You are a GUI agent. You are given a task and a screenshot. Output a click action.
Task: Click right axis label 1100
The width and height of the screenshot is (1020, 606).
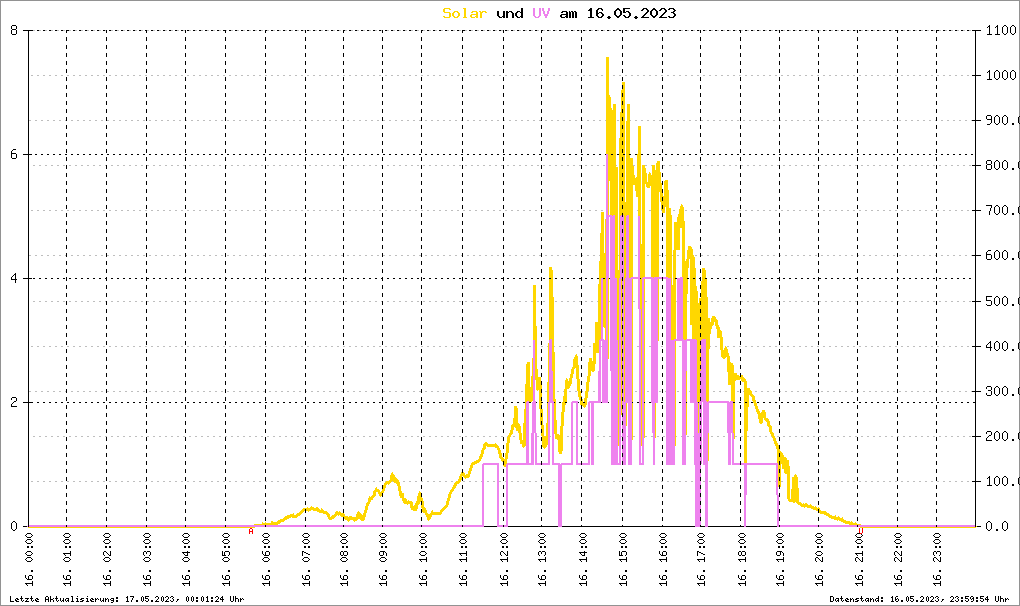click(x=1001, y=30)
